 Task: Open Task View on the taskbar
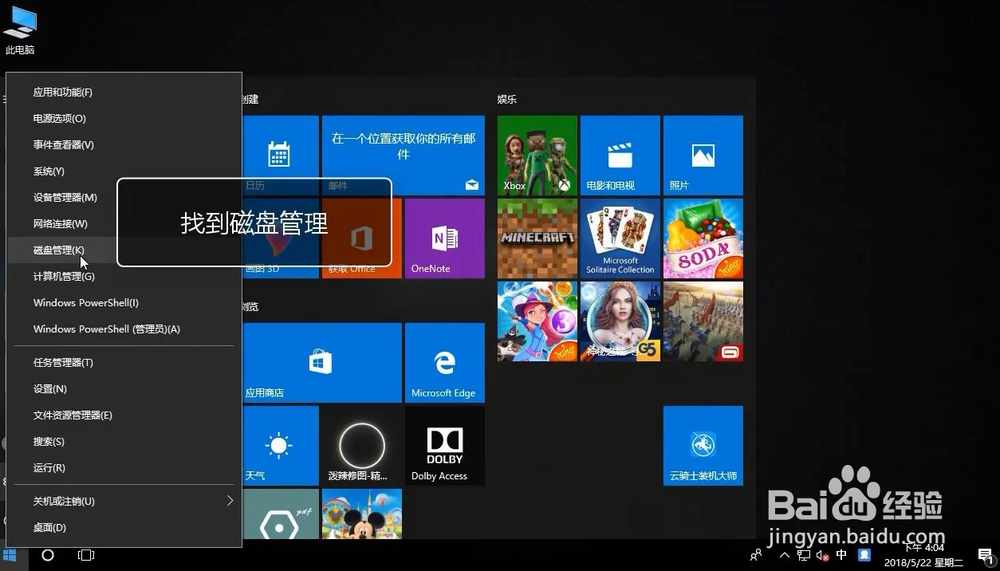(x=85, y=555)
